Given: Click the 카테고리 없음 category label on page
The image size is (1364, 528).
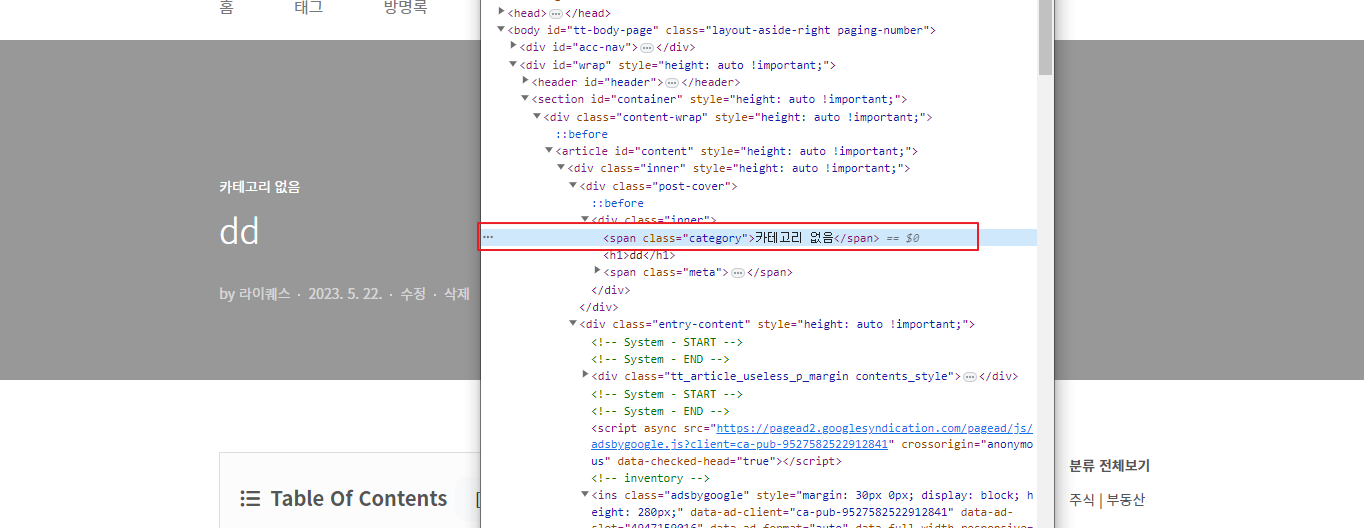Looking at the screenshot, I should click(x=260, y=187).
